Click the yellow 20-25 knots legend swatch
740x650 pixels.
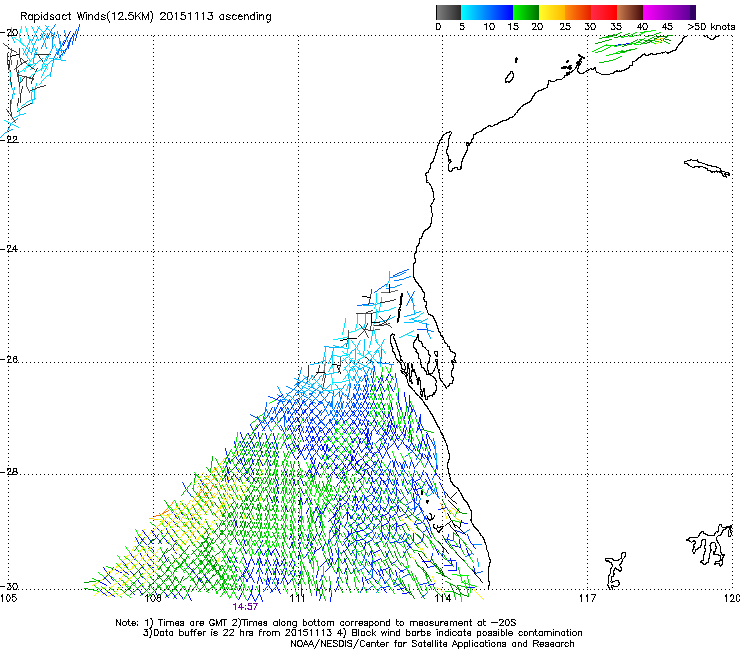coord(552,12)
